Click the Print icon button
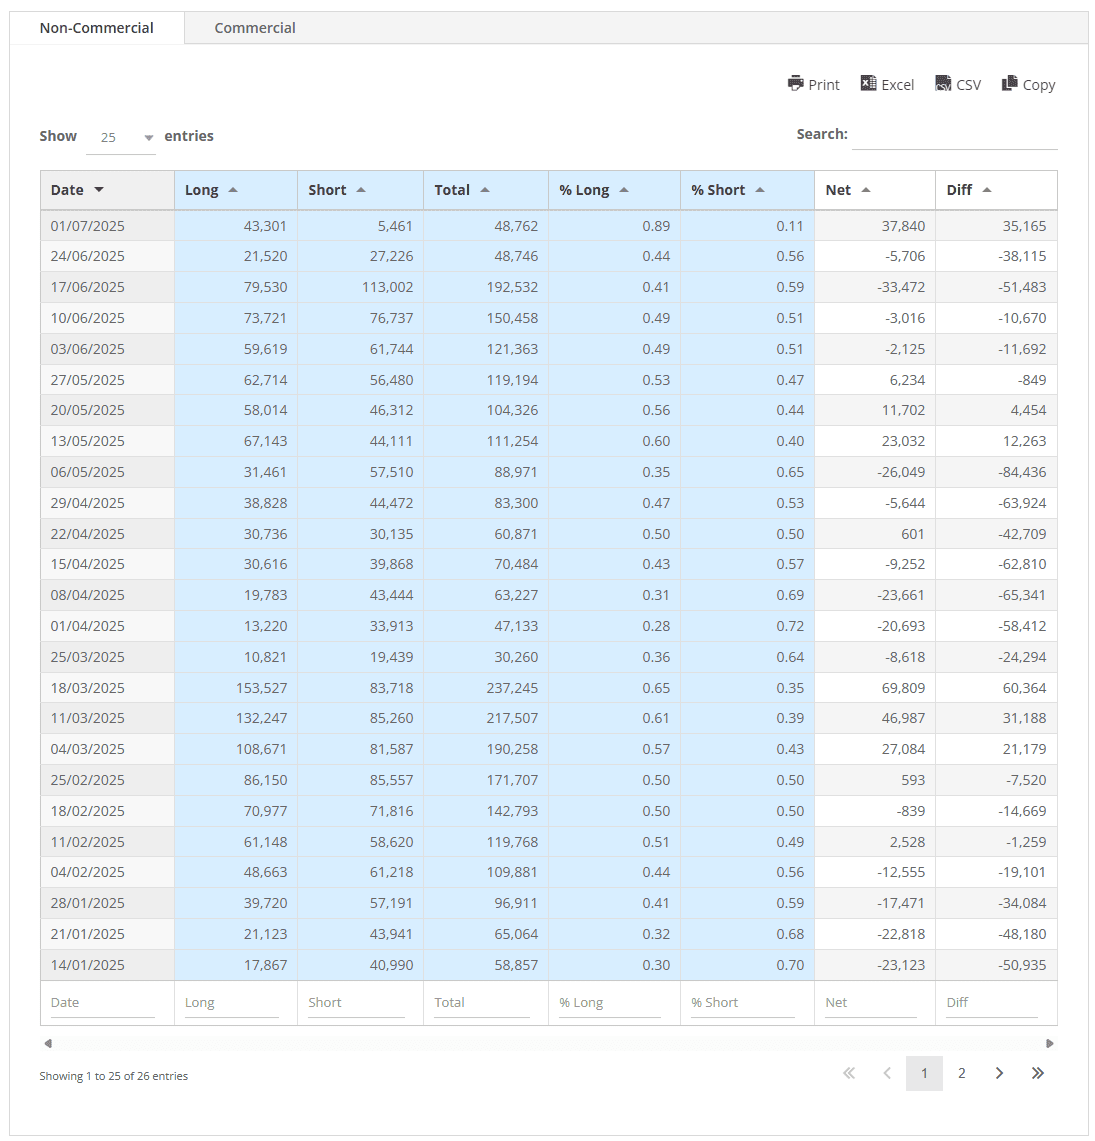Screen dimensions: 1095x1141 click(x=796, y=84)
